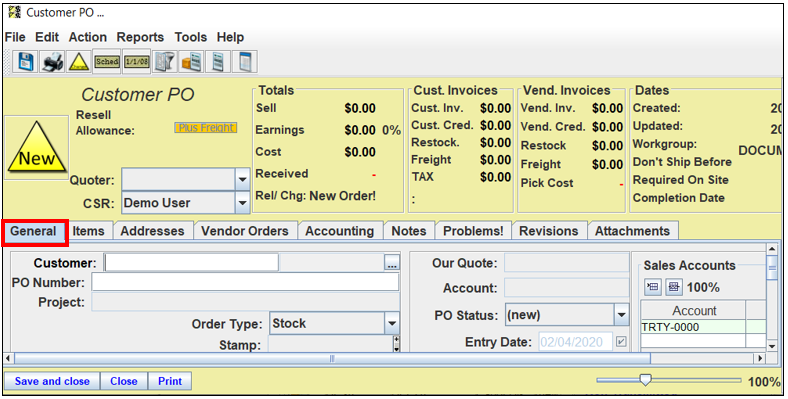The width and height of the screenshot is (788, 399).
Task: Click the Stamp field spinner arrows
Action: (x=396, y=344)
